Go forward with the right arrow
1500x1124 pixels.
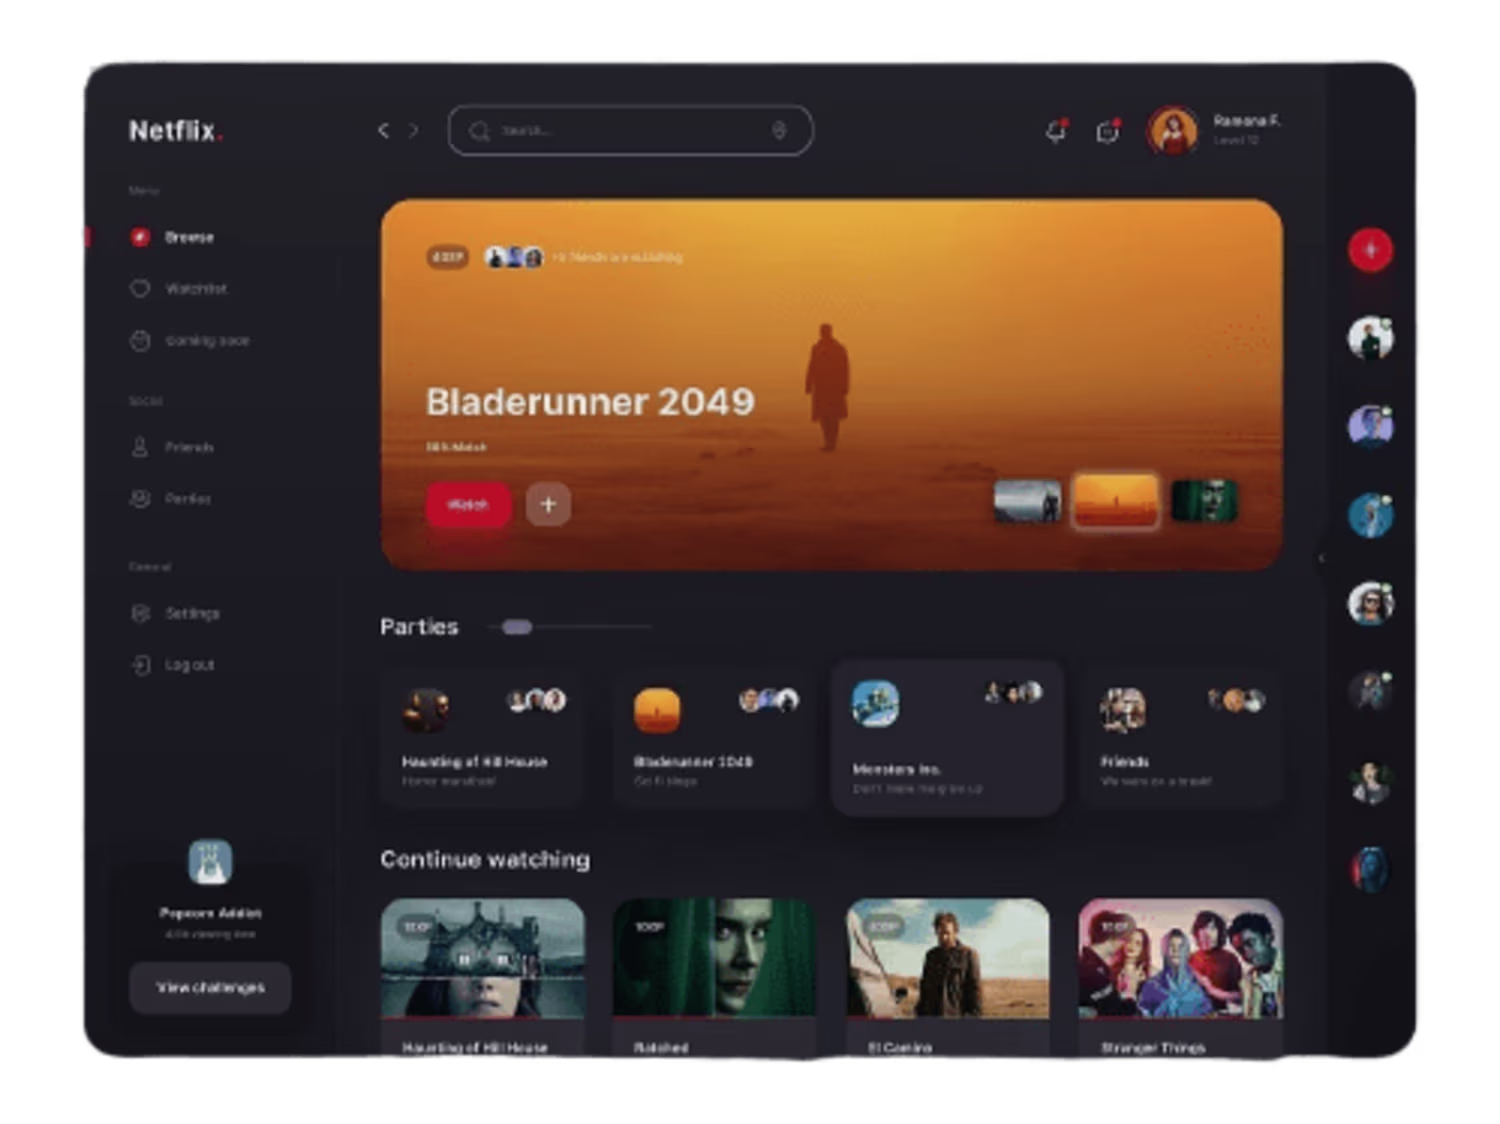pos(414,130)
